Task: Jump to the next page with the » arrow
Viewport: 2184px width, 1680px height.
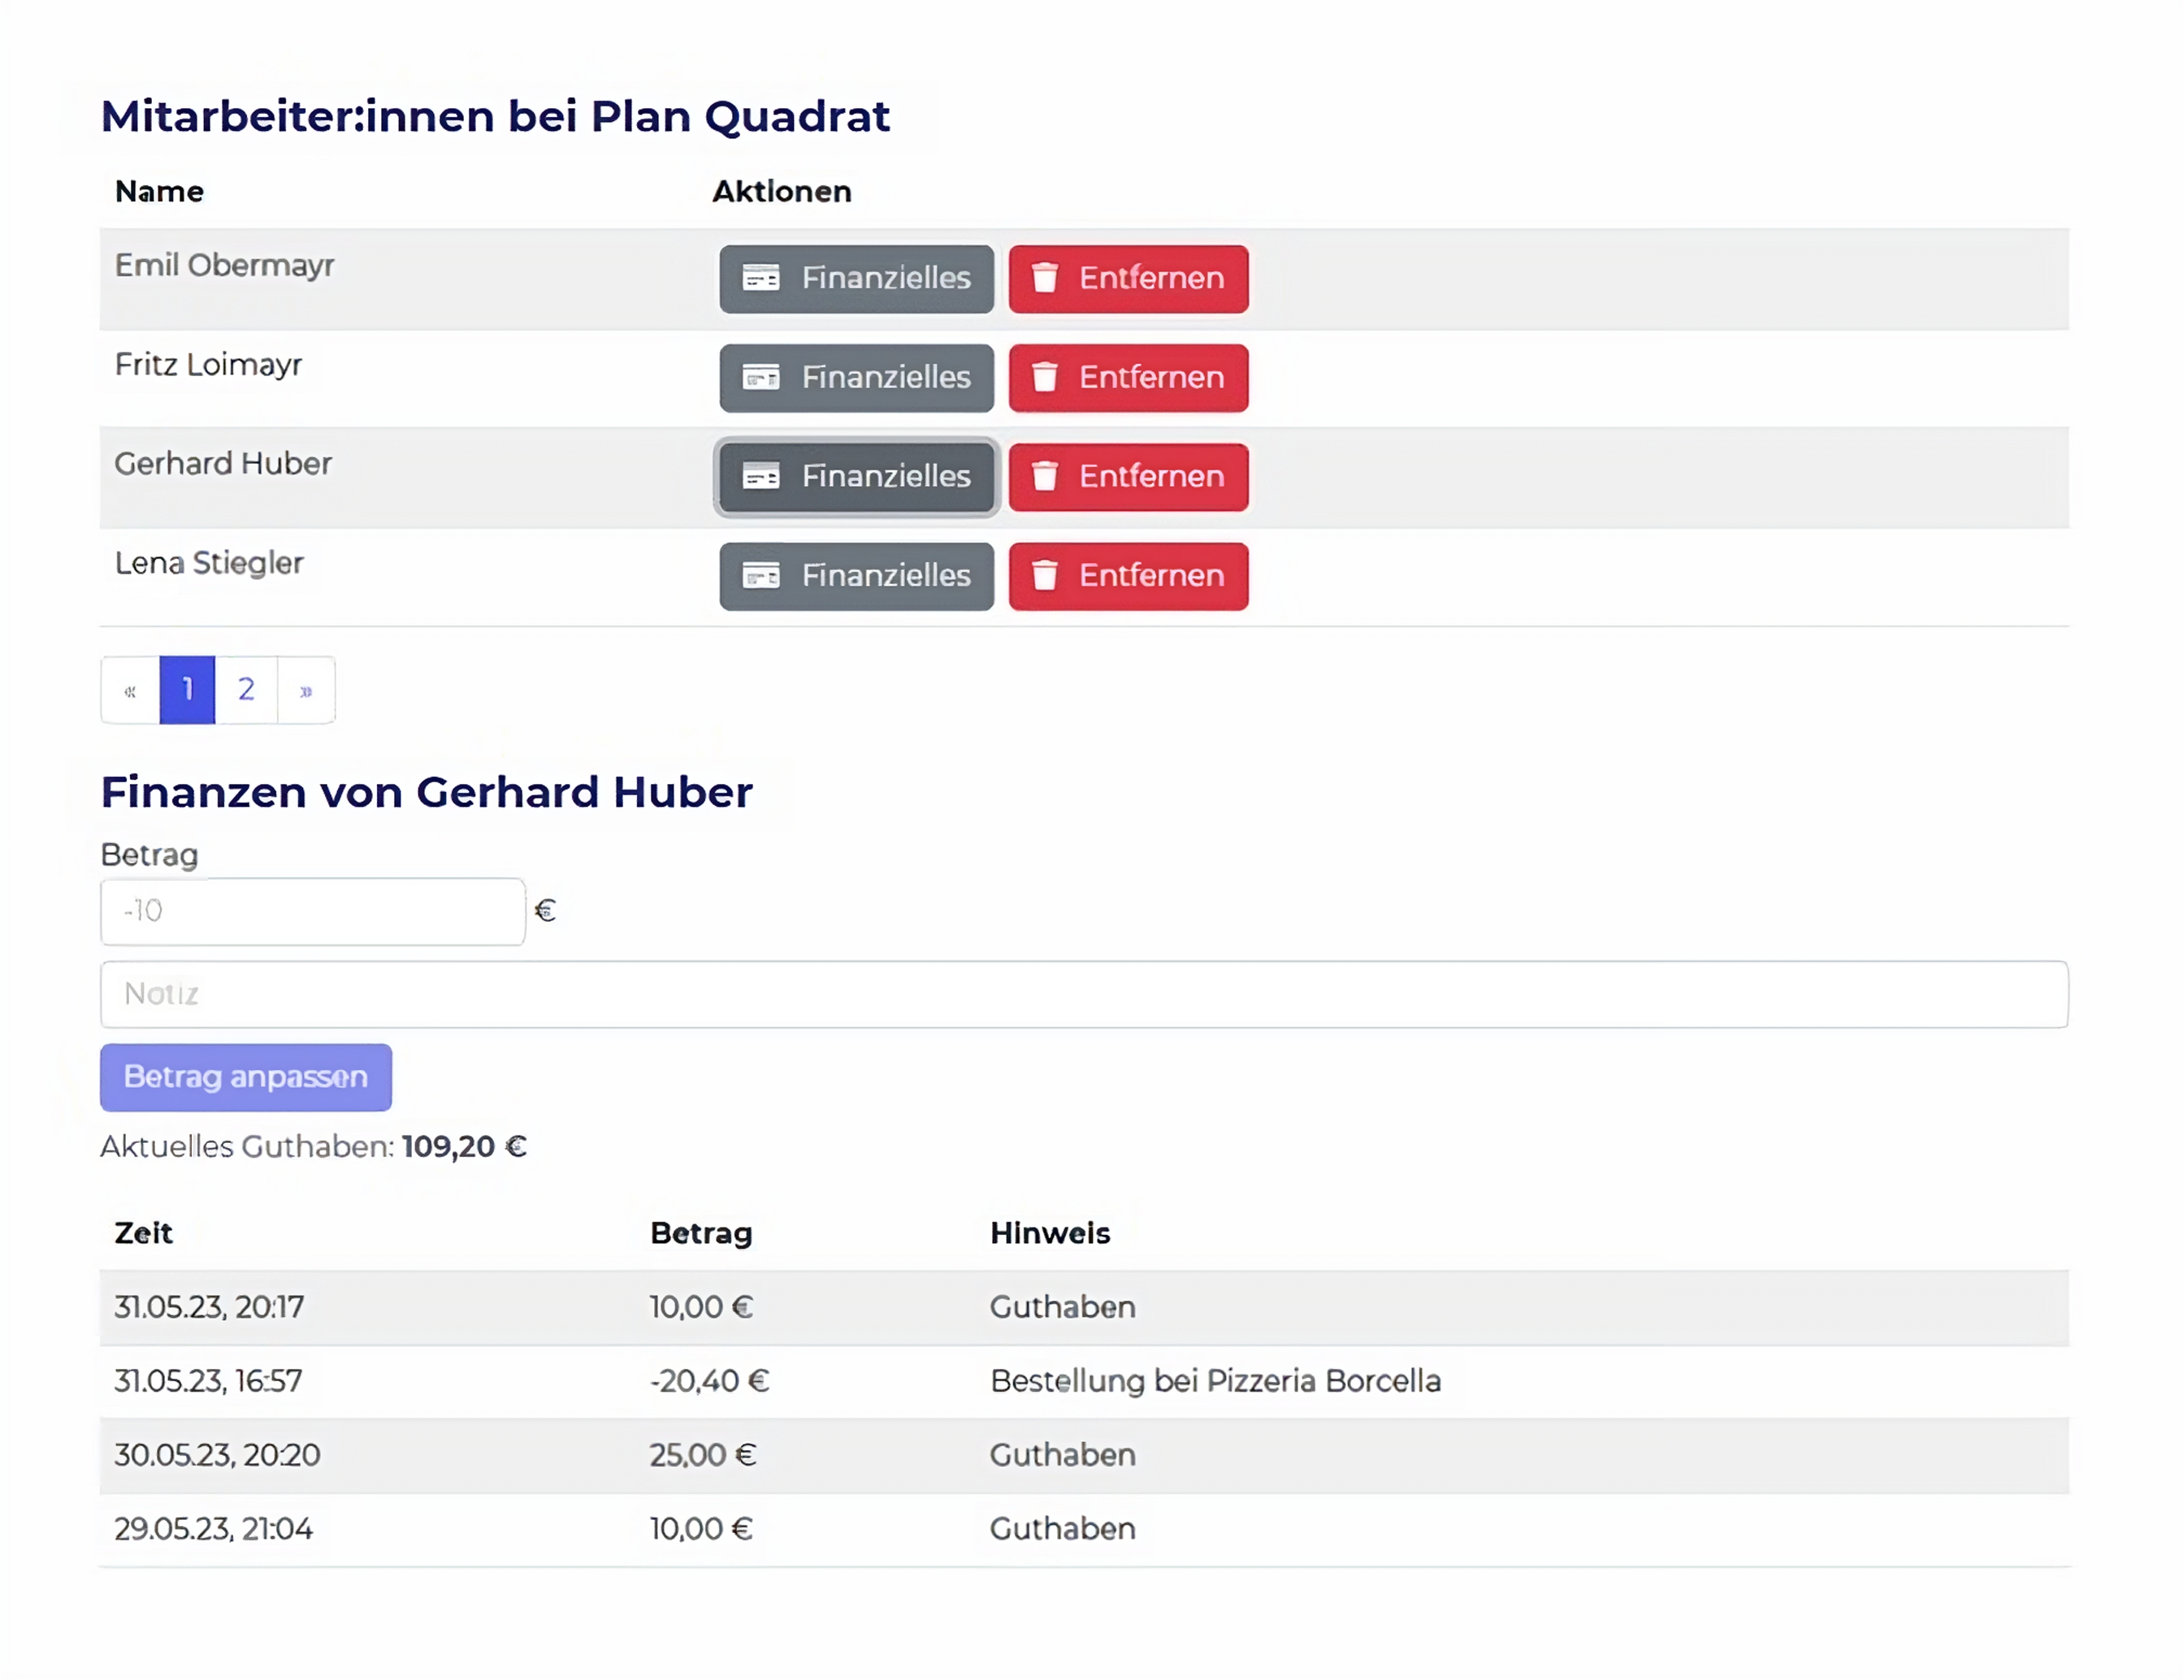Action: (x=306, y=690)
